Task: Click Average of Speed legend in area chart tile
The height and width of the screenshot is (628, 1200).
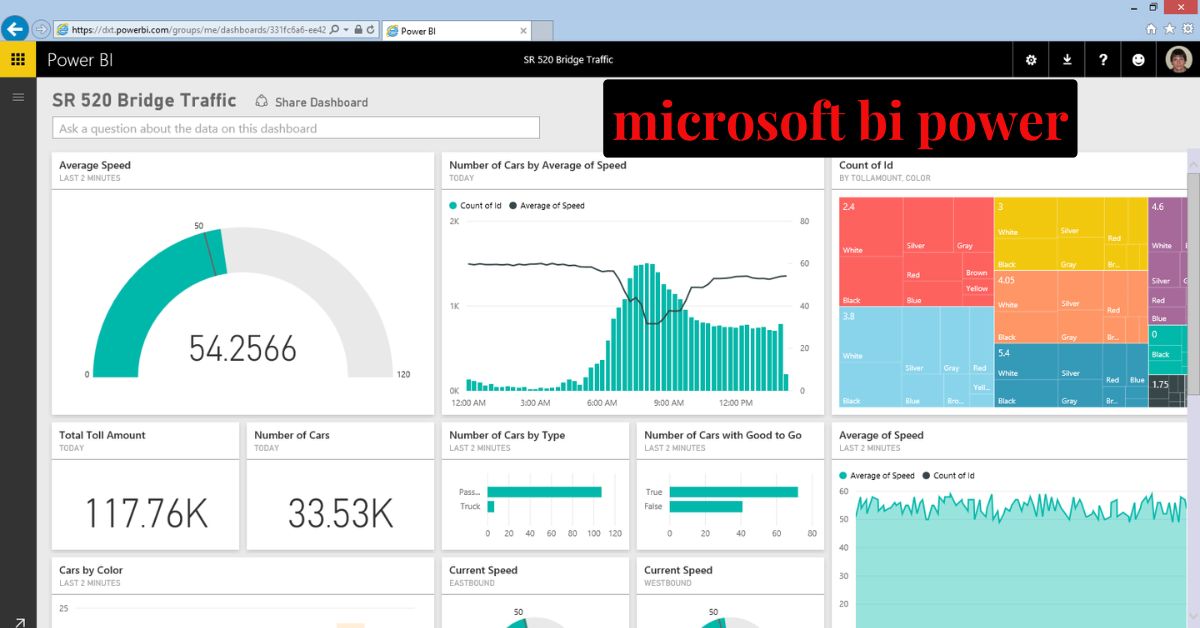Action: click(877, 475)
